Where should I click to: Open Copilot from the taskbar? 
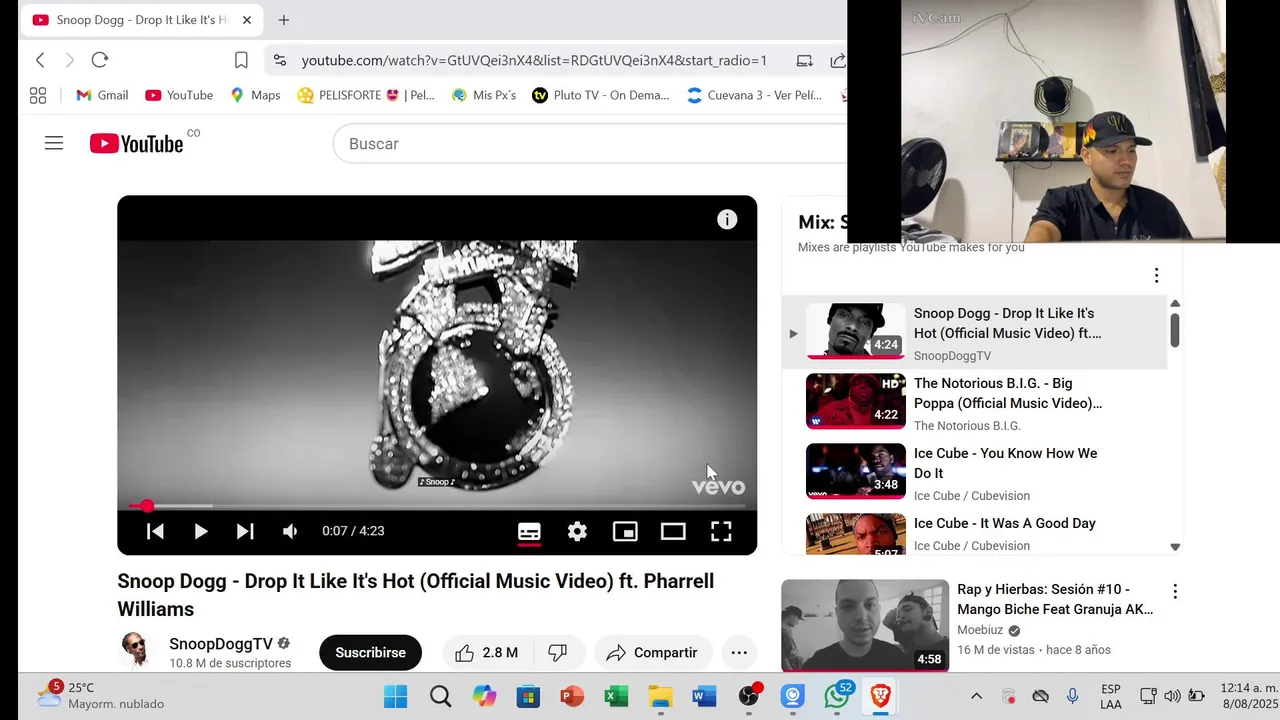tap(484, 696)
